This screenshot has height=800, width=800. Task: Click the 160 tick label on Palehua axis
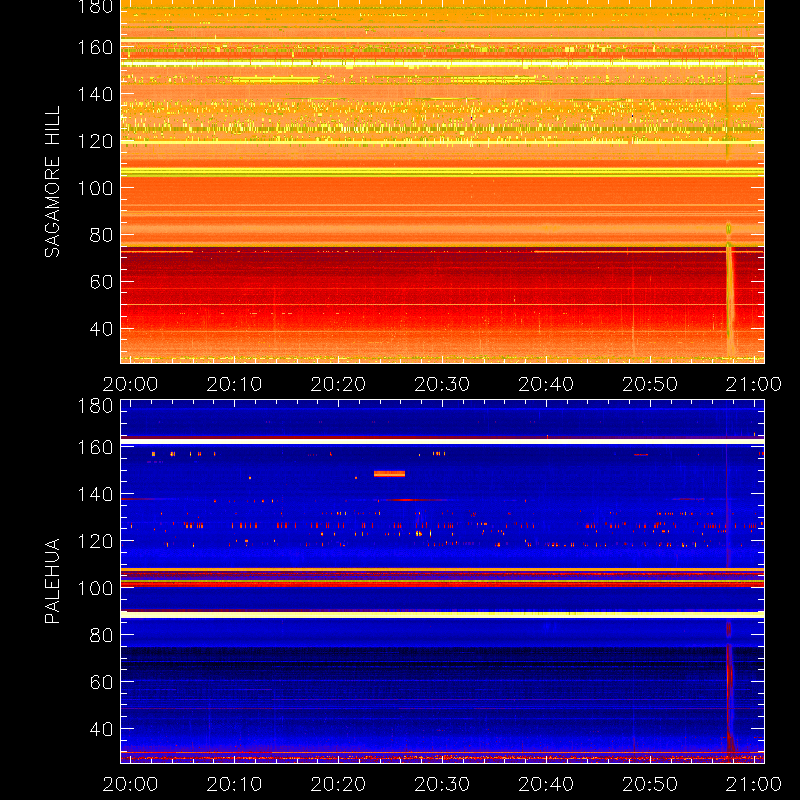point(95,447)
